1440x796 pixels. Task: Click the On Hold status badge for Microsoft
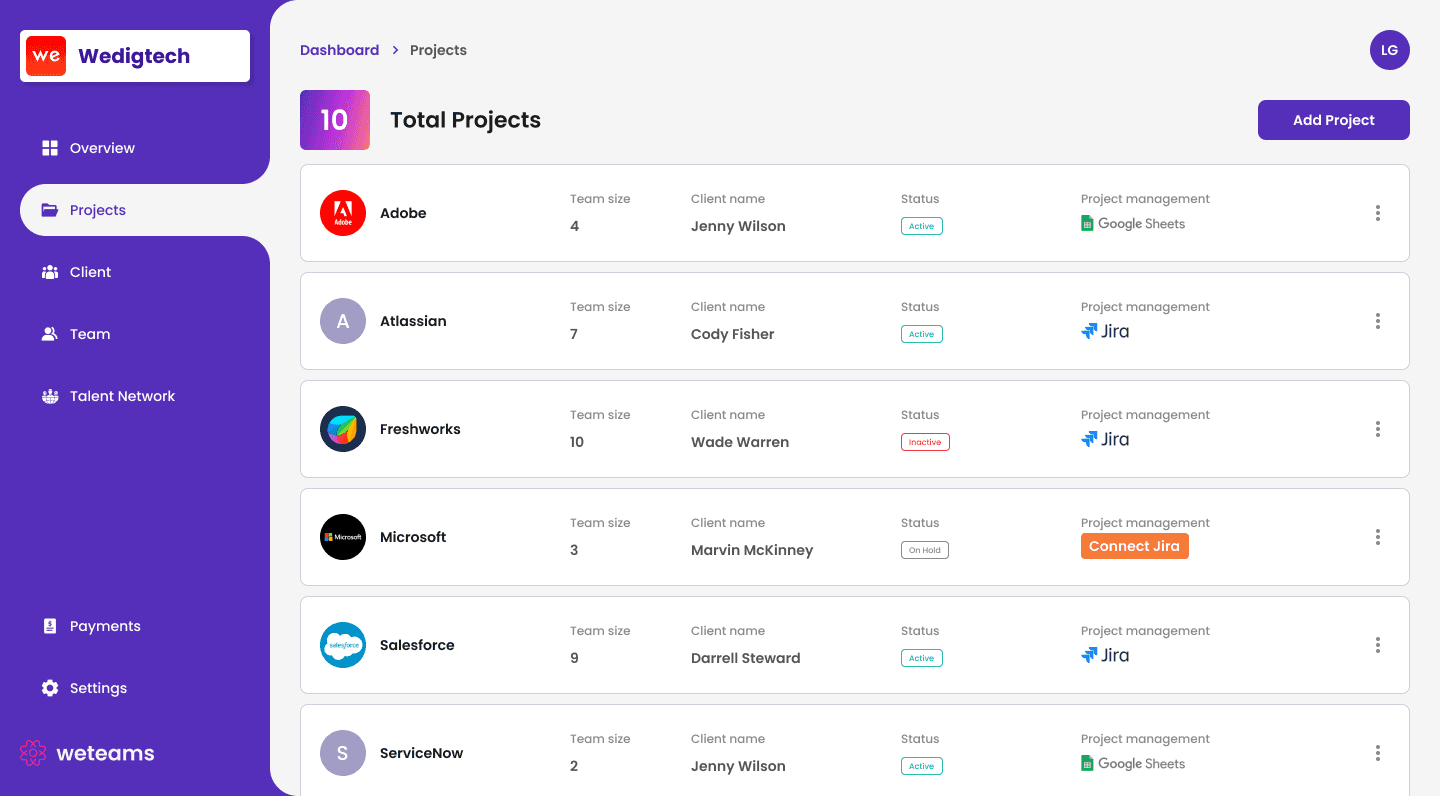[925, 550]
